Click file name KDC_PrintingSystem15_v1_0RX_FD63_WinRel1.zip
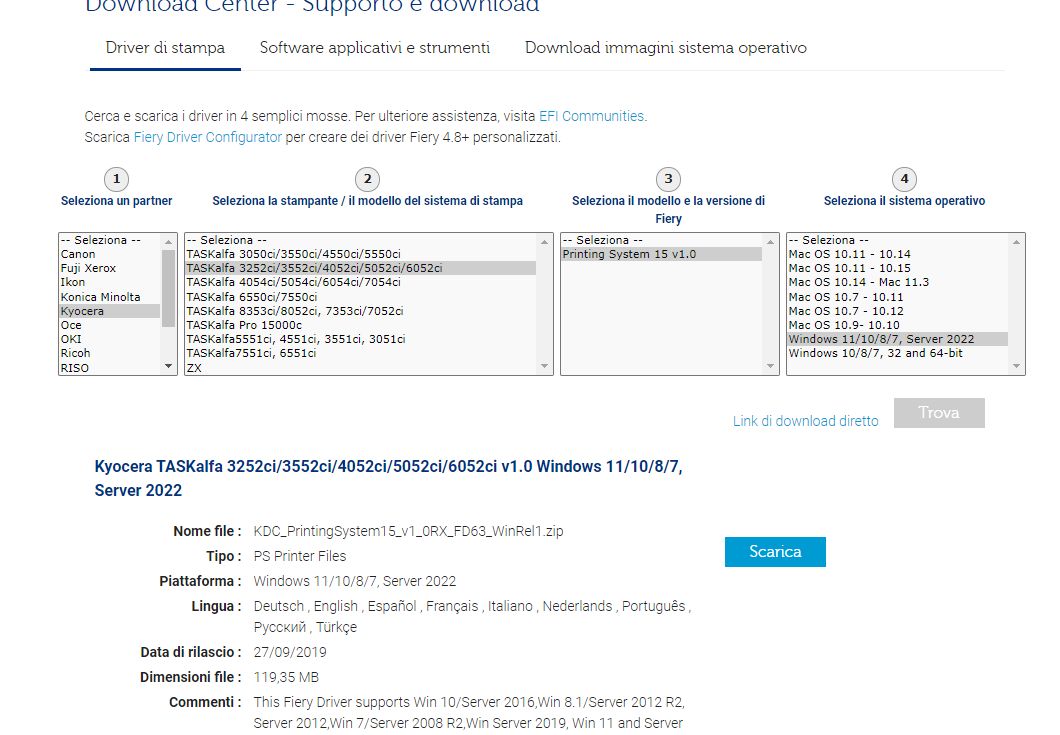 click(x=408, y=531)
